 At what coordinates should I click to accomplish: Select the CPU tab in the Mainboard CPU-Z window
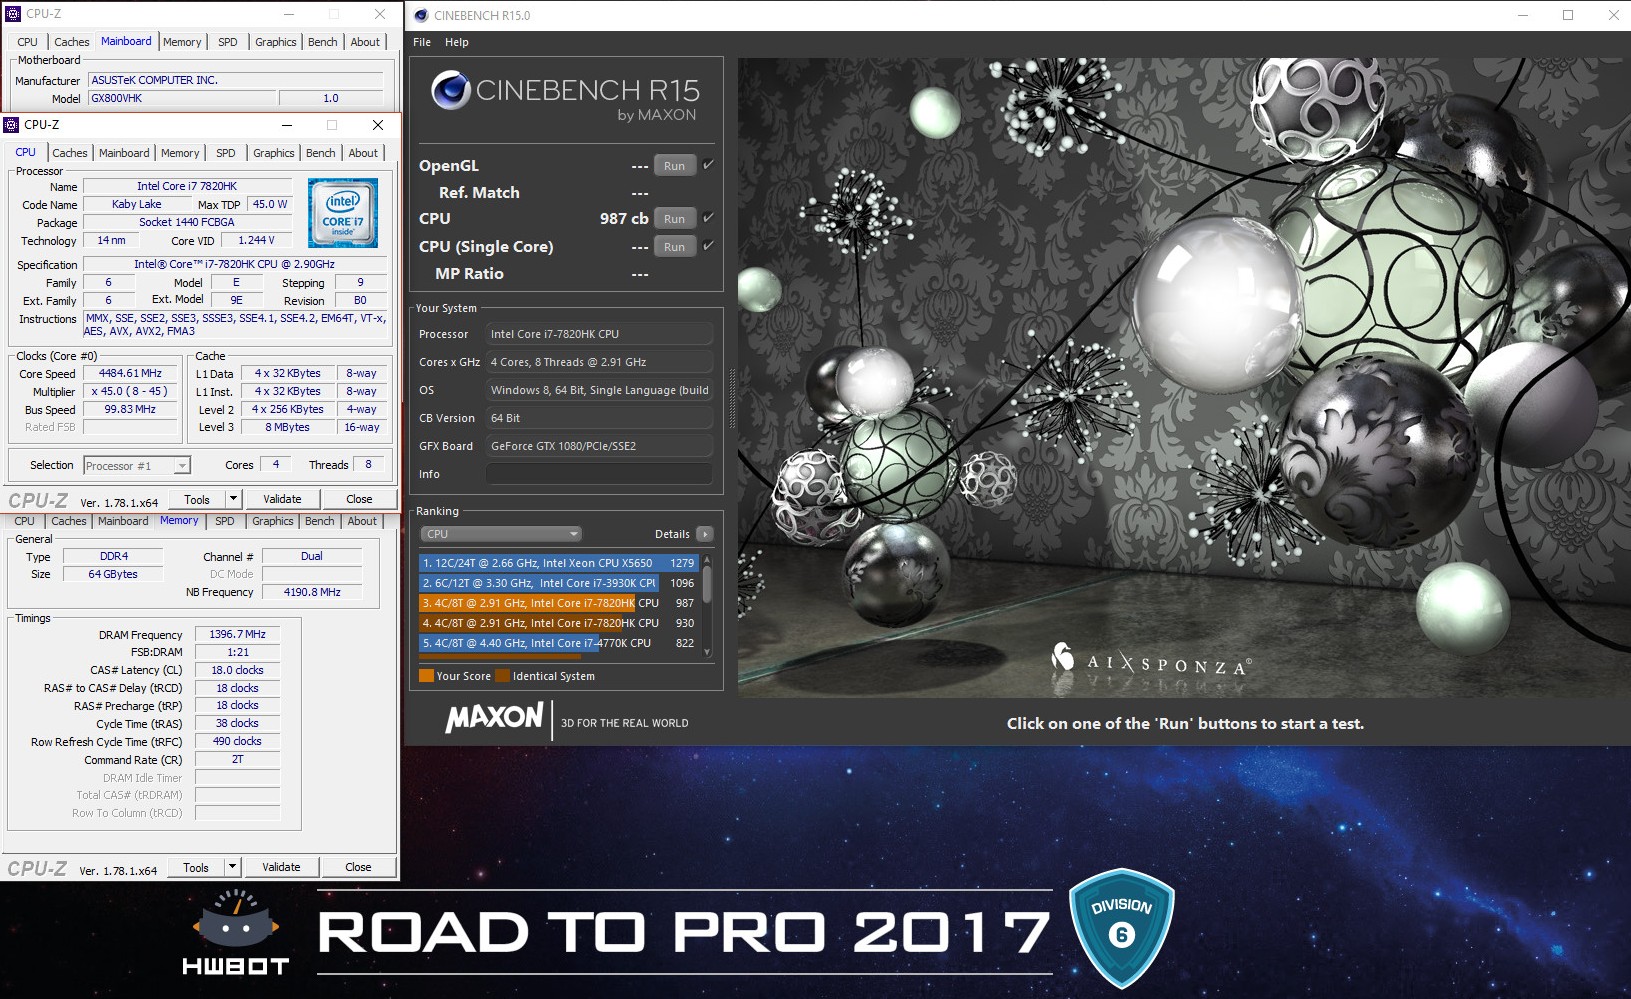tap(27, 42)
